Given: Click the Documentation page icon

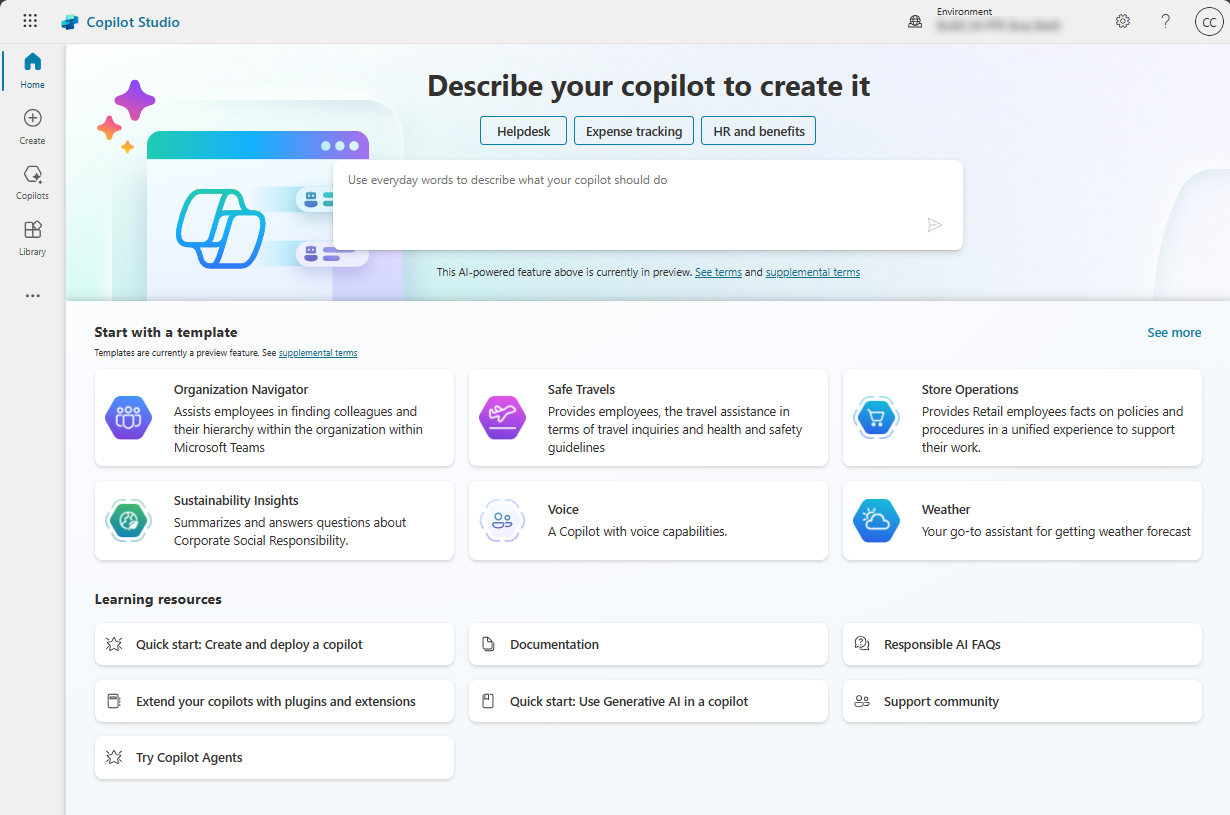Looking at the screenshot, I should pyautogui.click(x=488, y=644).
